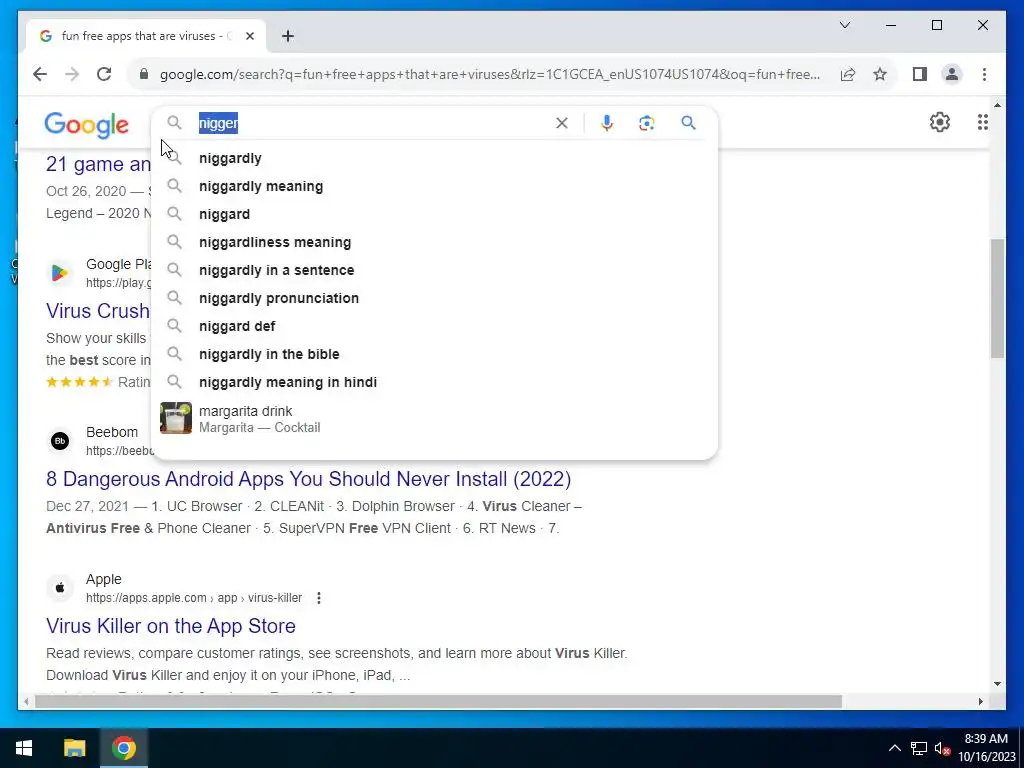
Task: Submit search with the blue magnifier button
Action: point(688,122)
